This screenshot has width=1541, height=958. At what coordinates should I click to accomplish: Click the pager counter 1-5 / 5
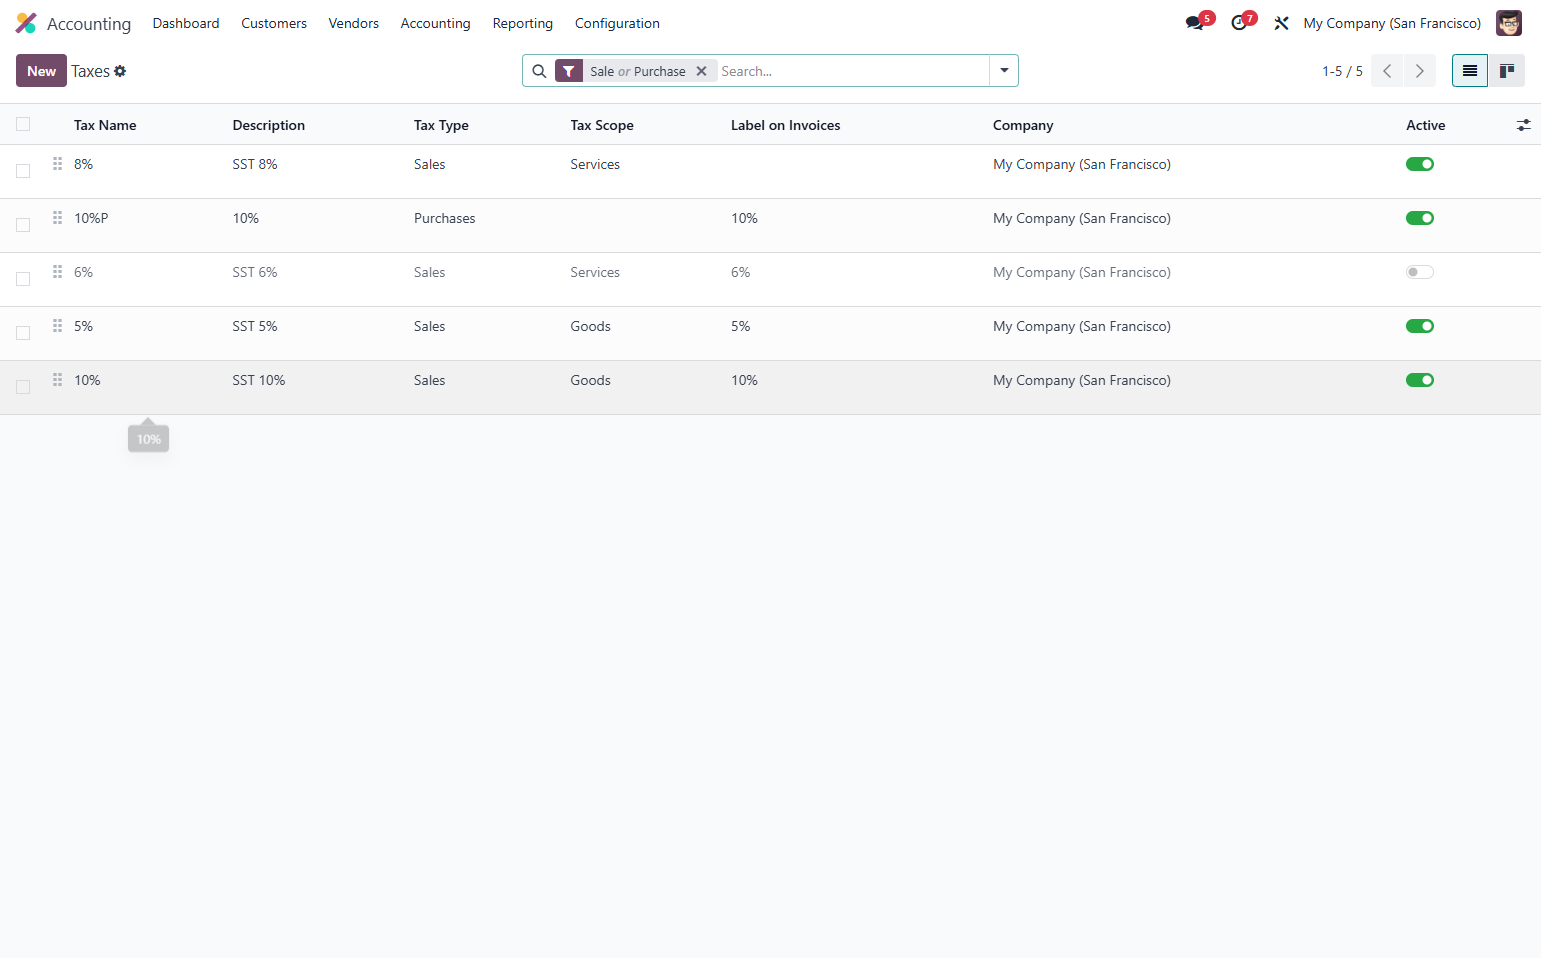1342,71
